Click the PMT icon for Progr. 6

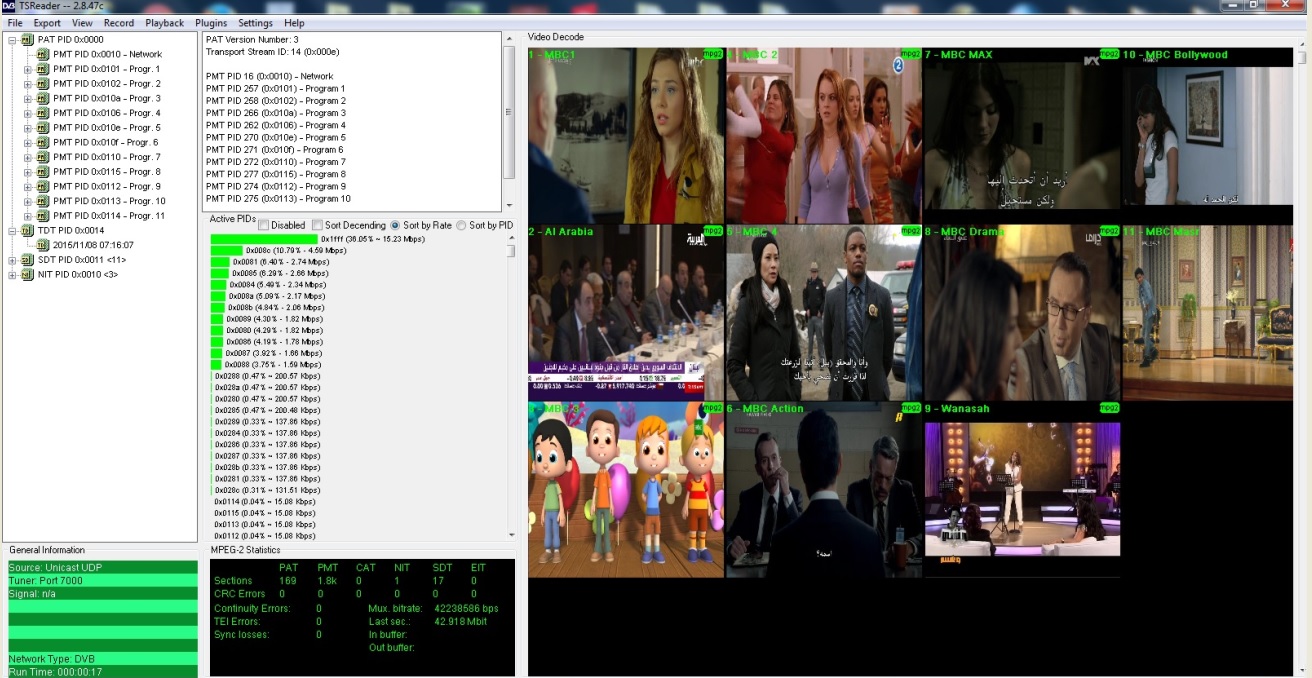coord(43,142)
